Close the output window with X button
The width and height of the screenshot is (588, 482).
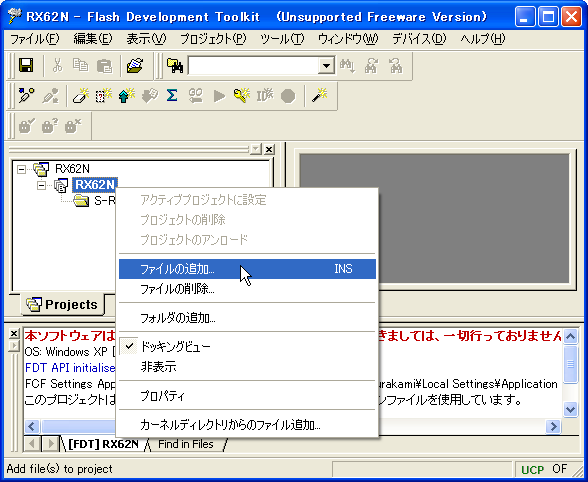click(14, 333)
